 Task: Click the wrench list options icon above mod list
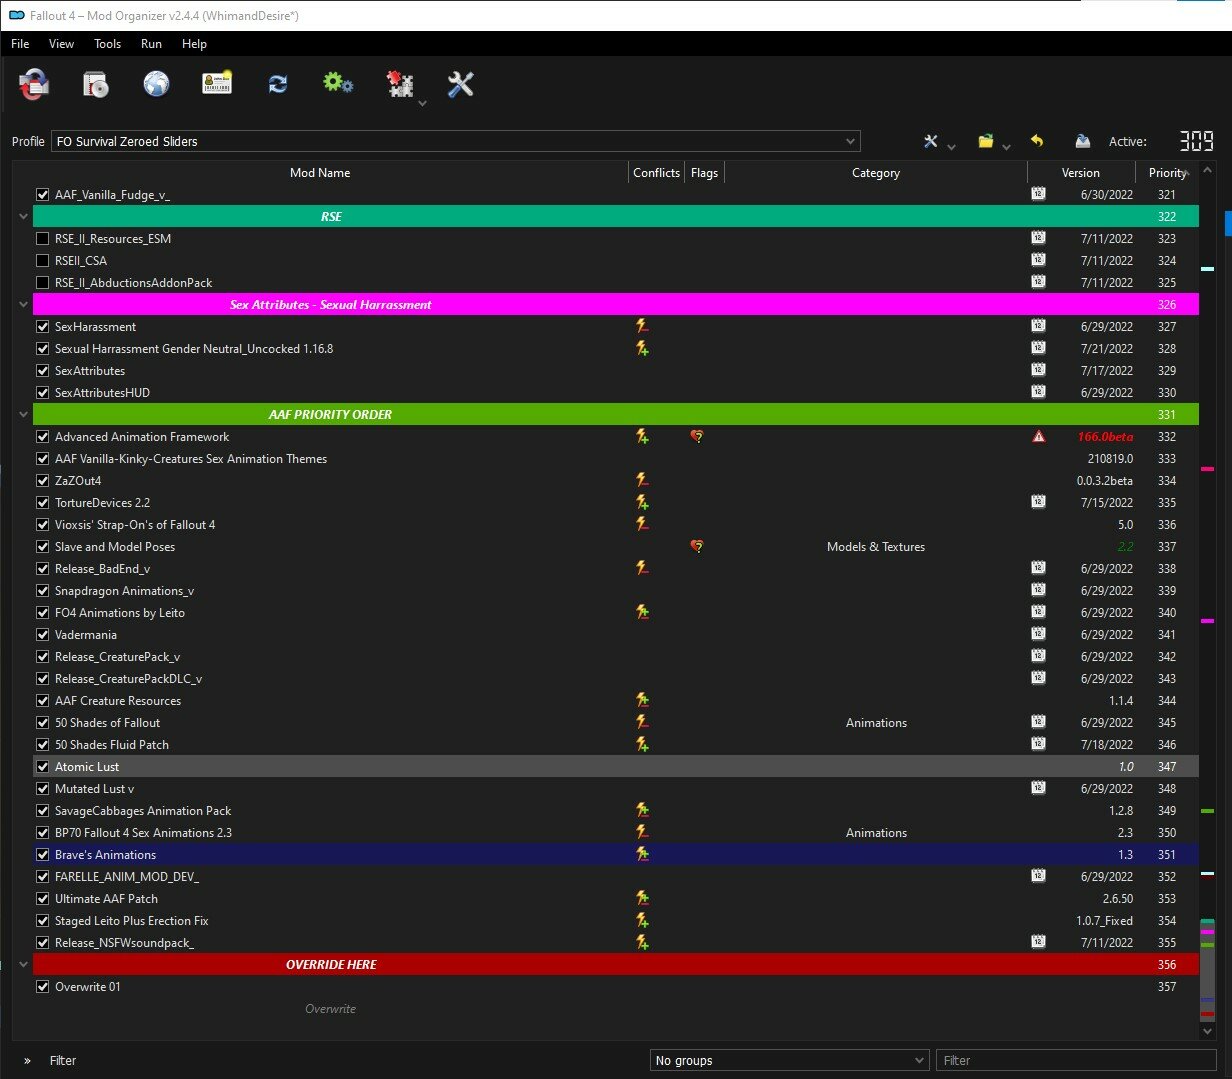[x=931, y=141]
